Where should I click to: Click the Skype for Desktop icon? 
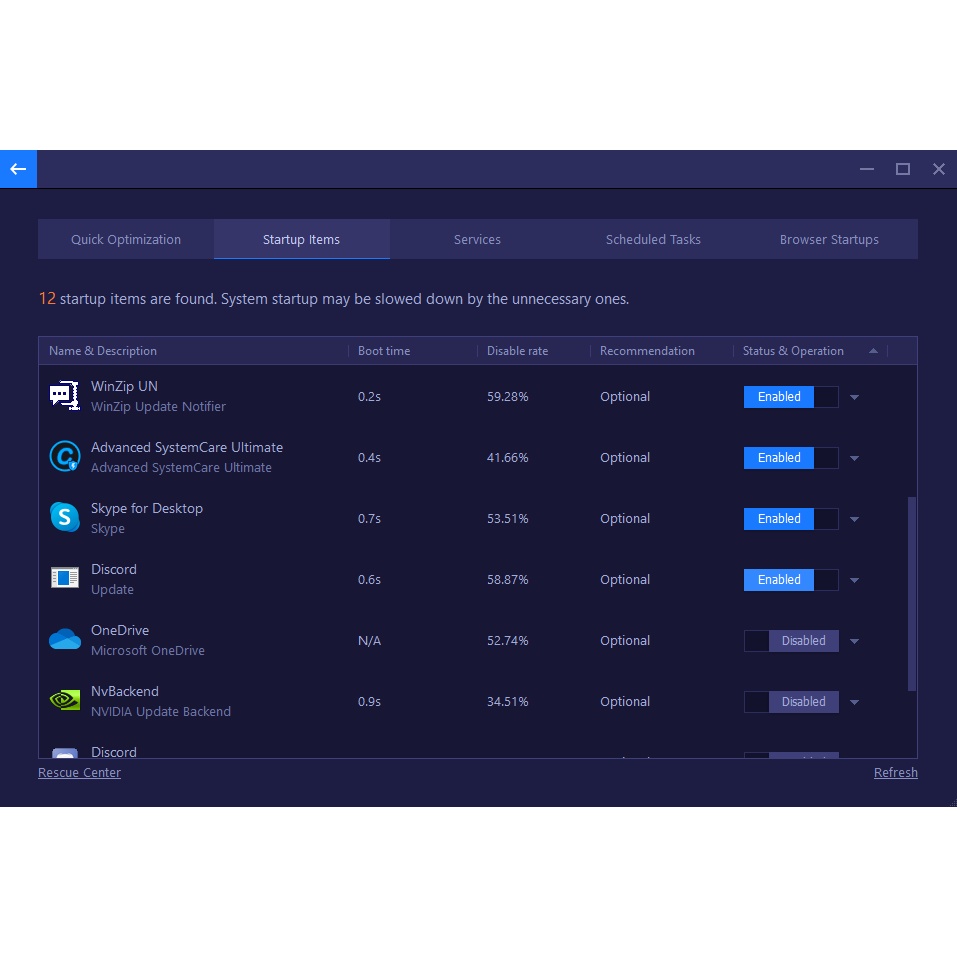pos(65,518)
